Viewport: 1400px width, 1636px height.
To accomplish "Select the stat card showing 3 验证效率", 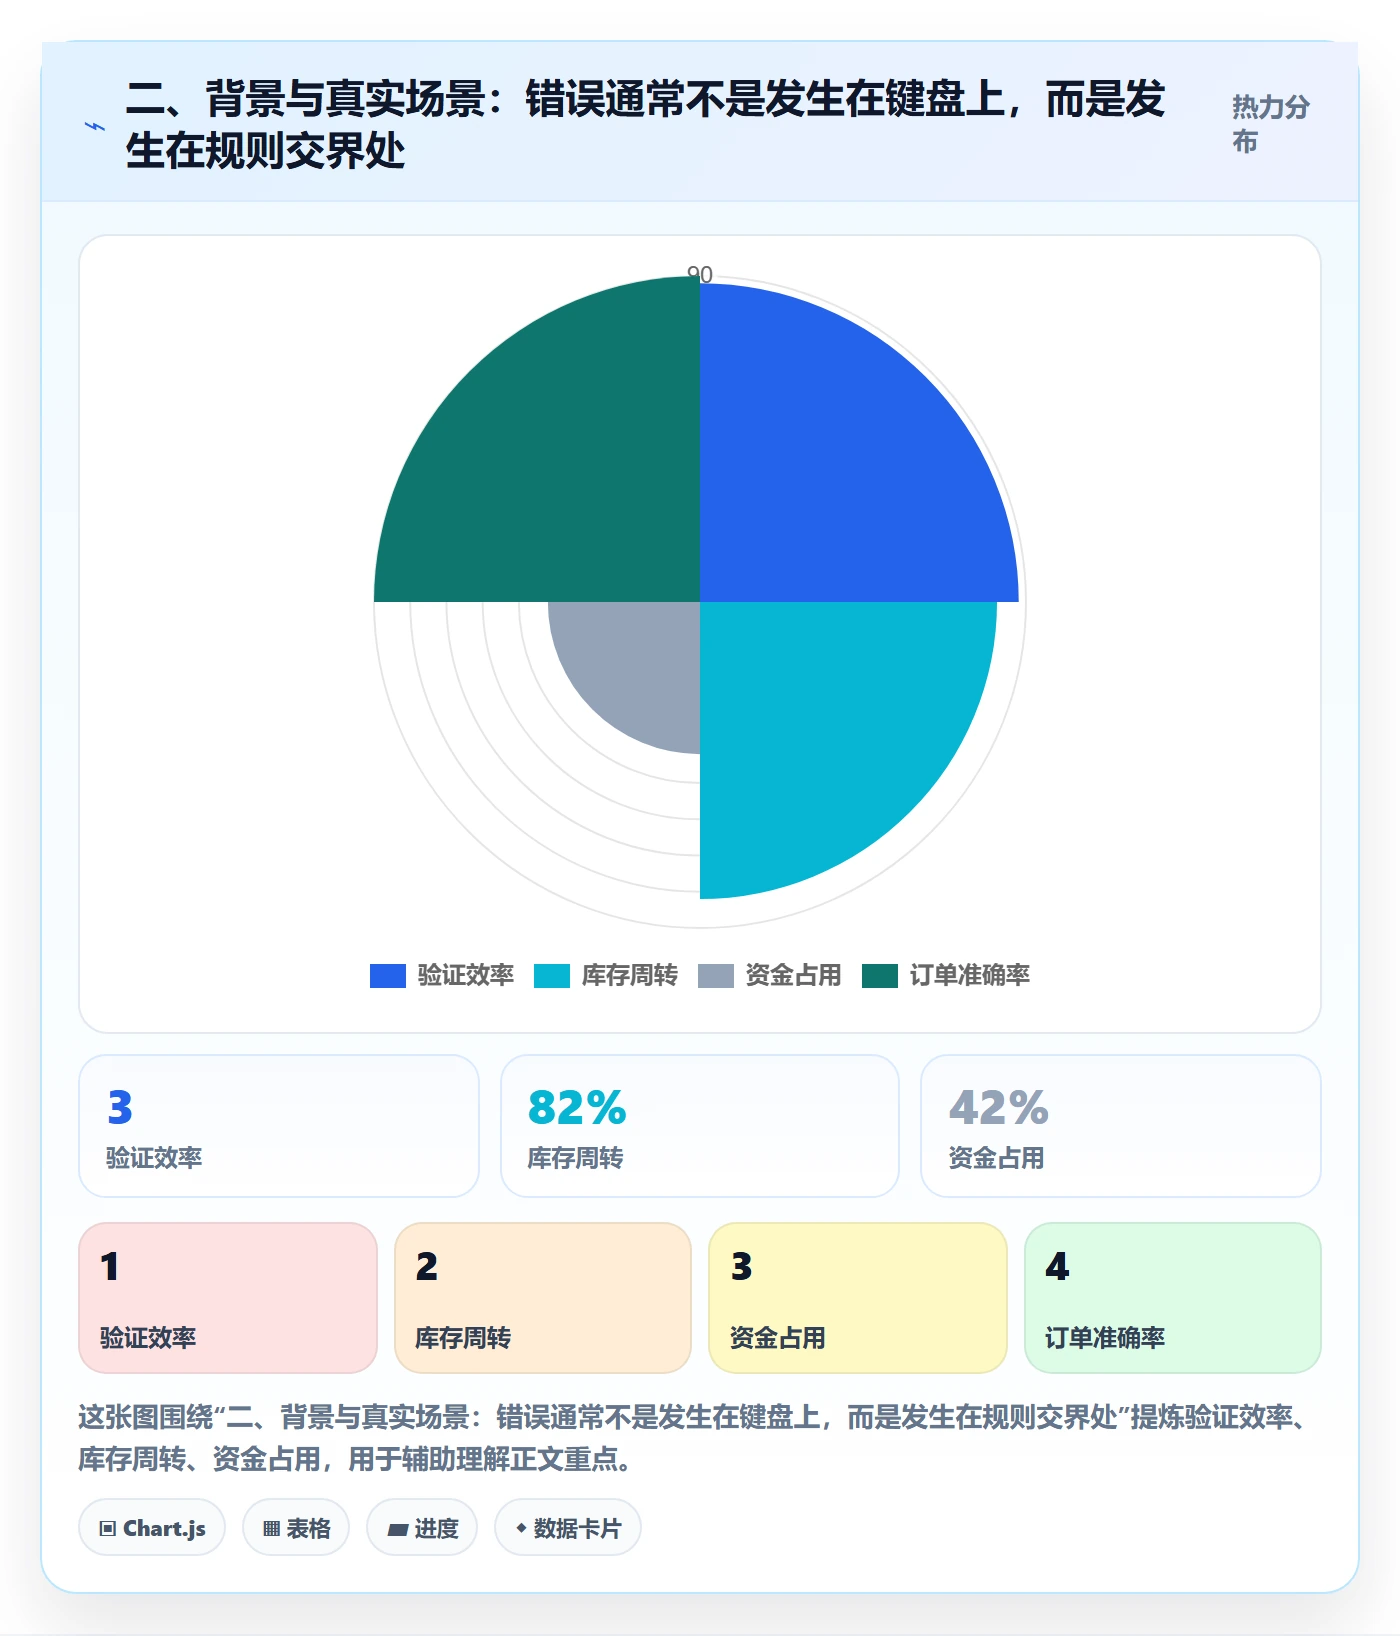I will tap(279, 1126).
